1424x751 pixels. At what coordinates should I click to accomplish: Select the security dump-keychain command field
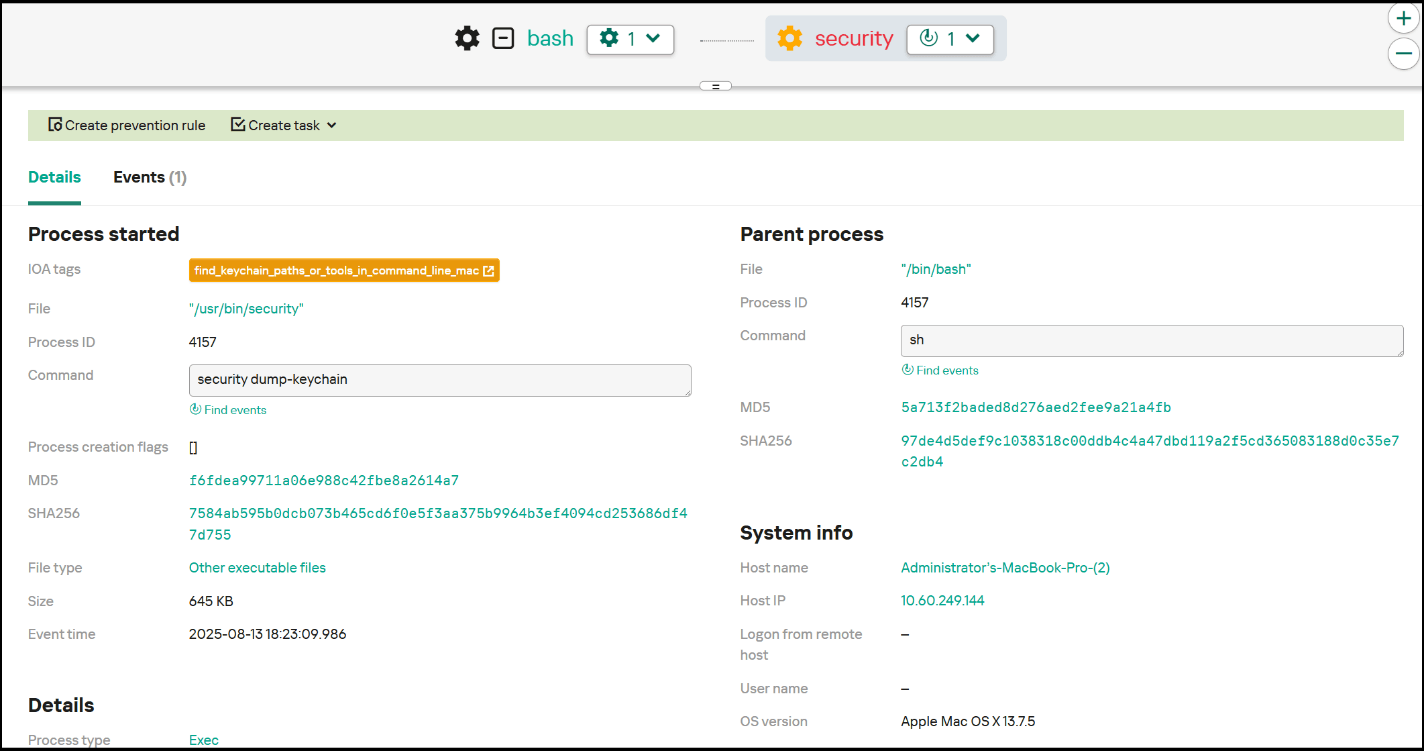tap(440, 381)
